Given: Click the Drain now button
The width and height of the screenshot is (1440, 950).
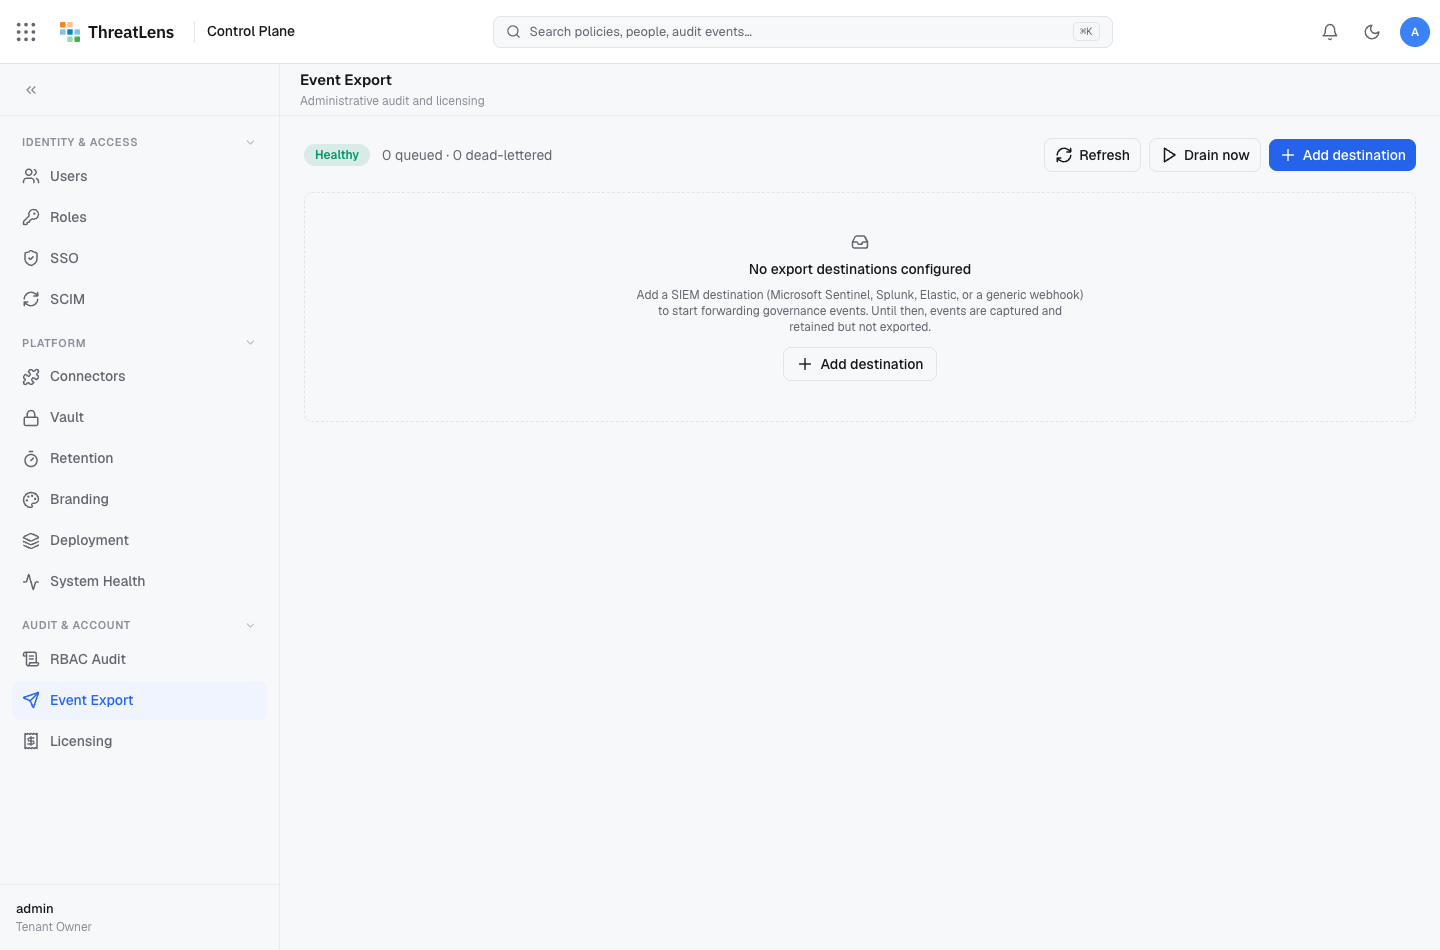Looking at the screenshot, I should coord(1205,155).
